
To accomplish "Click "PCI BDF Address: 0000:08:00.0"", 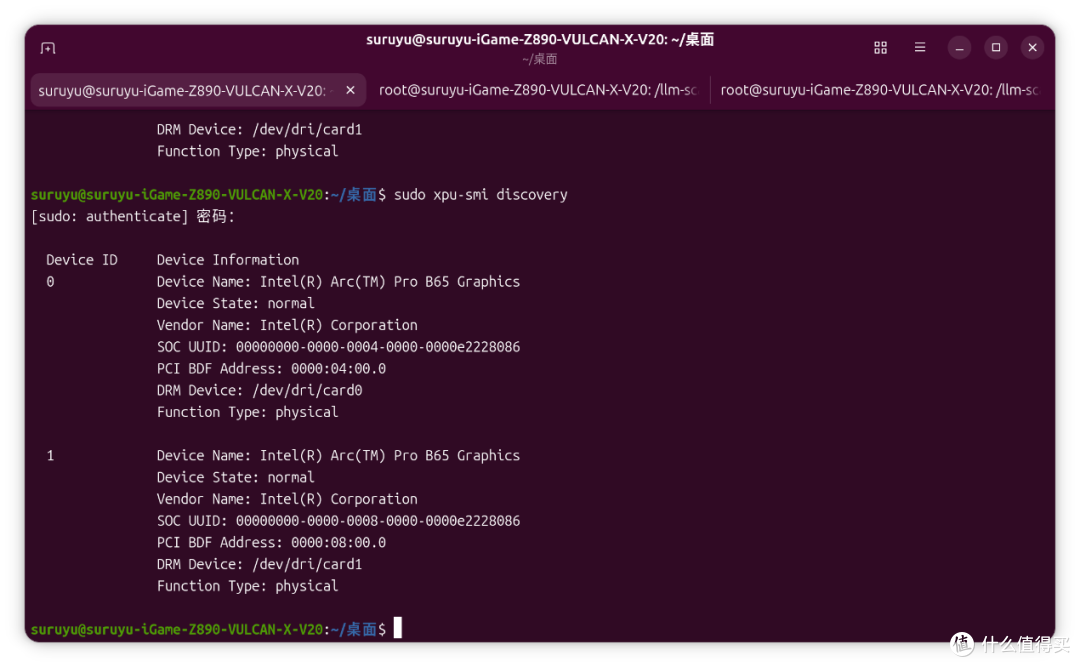I will click(271, 542).
